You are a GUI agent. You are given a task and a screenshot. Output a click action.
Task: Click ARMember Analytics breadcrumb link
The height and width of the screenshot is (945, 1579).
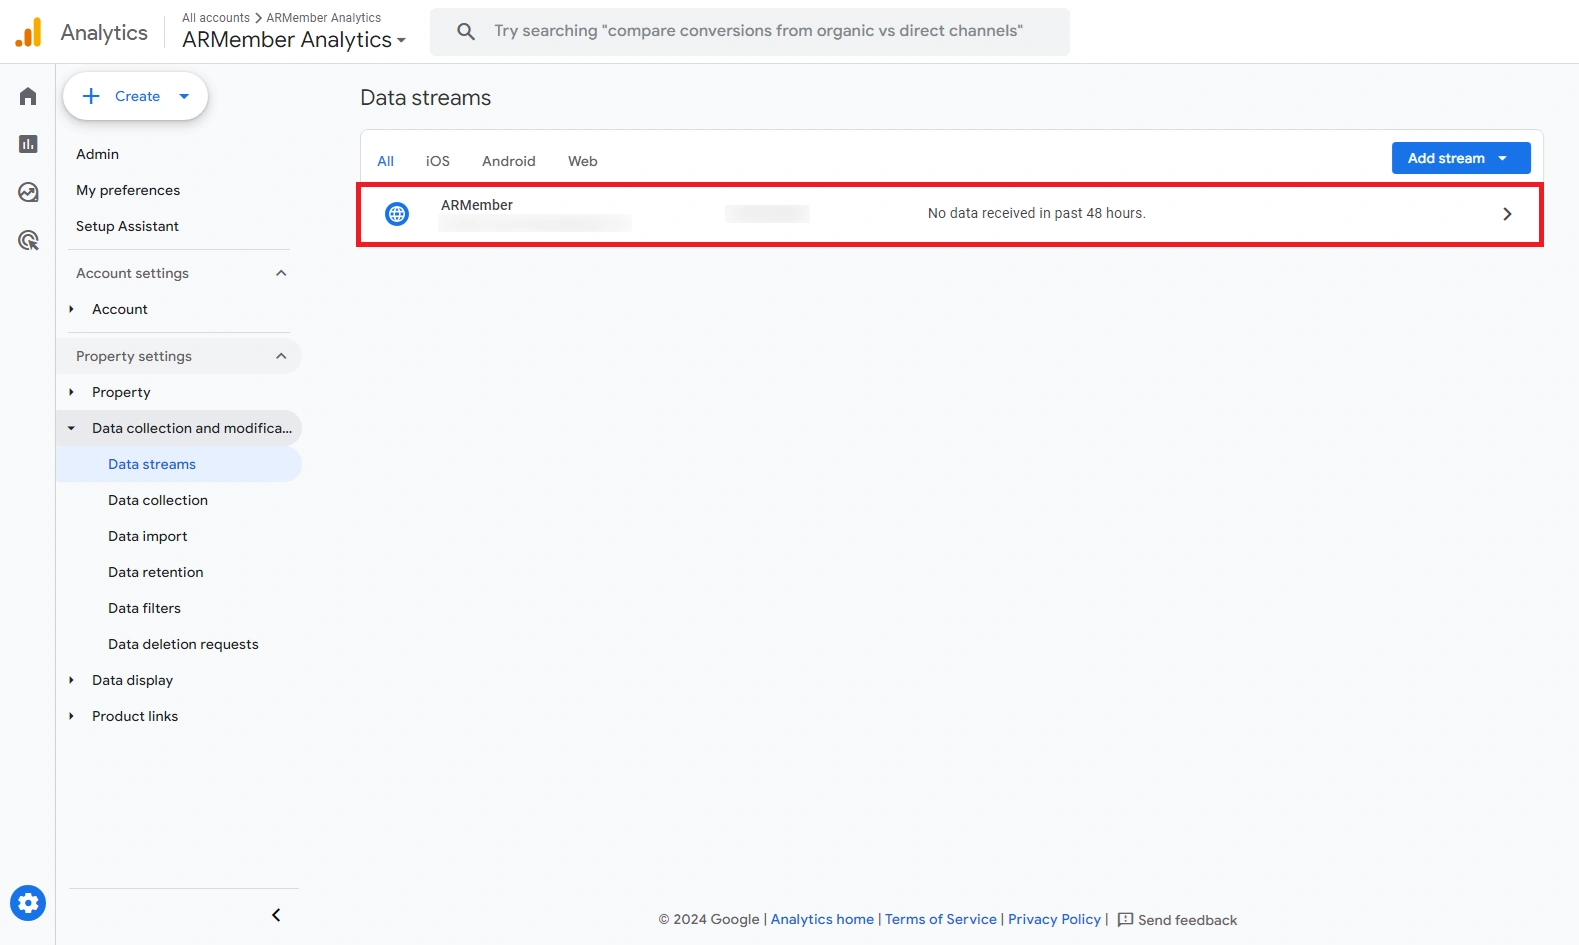point(323,18)
